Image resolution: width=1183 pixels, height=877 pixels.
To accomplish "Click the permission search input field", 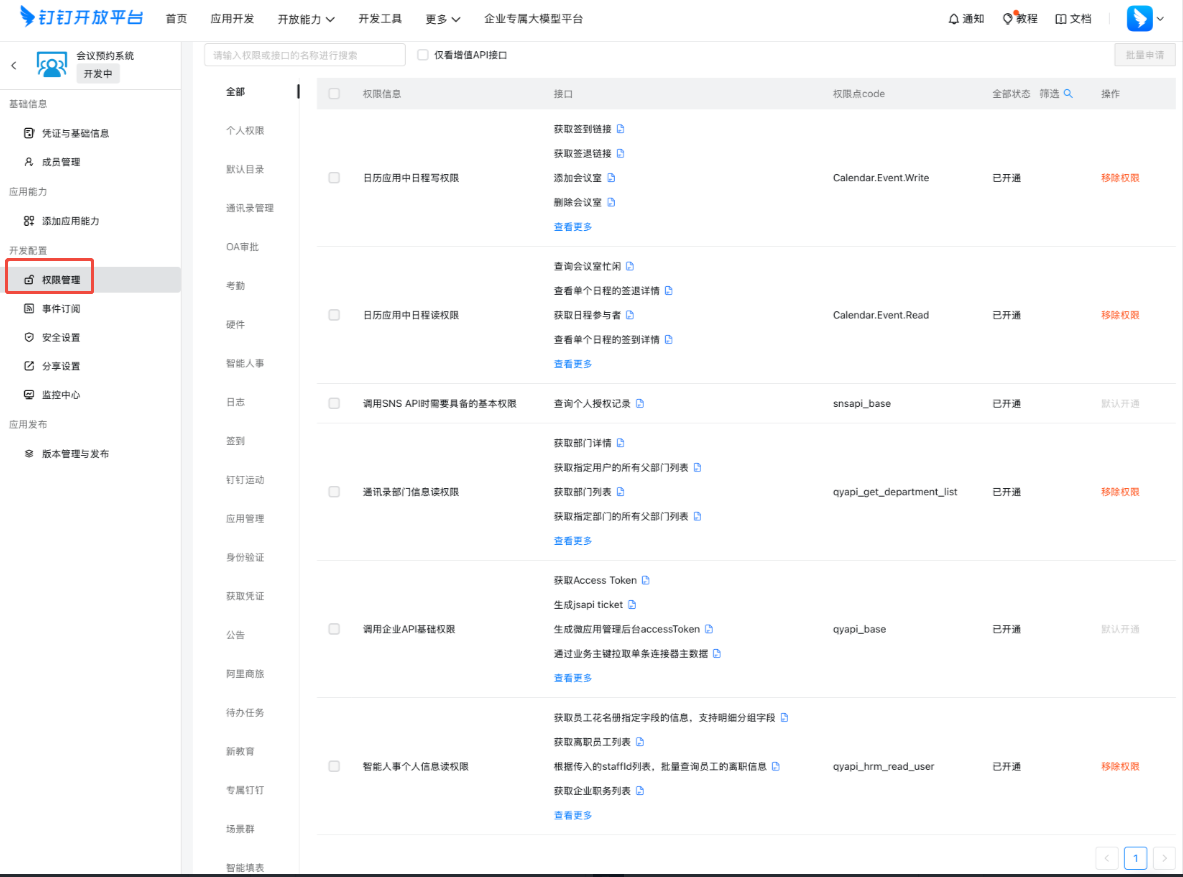I will tap(304, 55).
